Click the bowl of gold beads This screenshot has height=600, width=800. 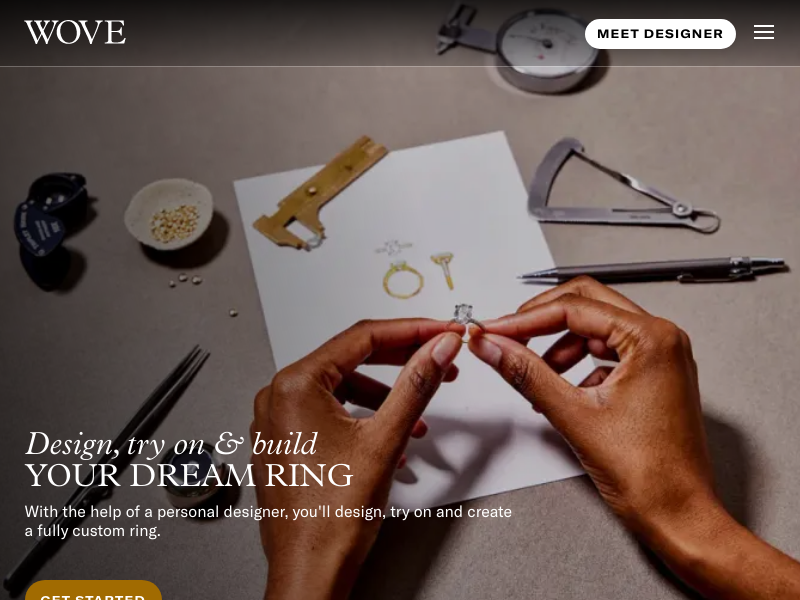(x=169, y=214)
